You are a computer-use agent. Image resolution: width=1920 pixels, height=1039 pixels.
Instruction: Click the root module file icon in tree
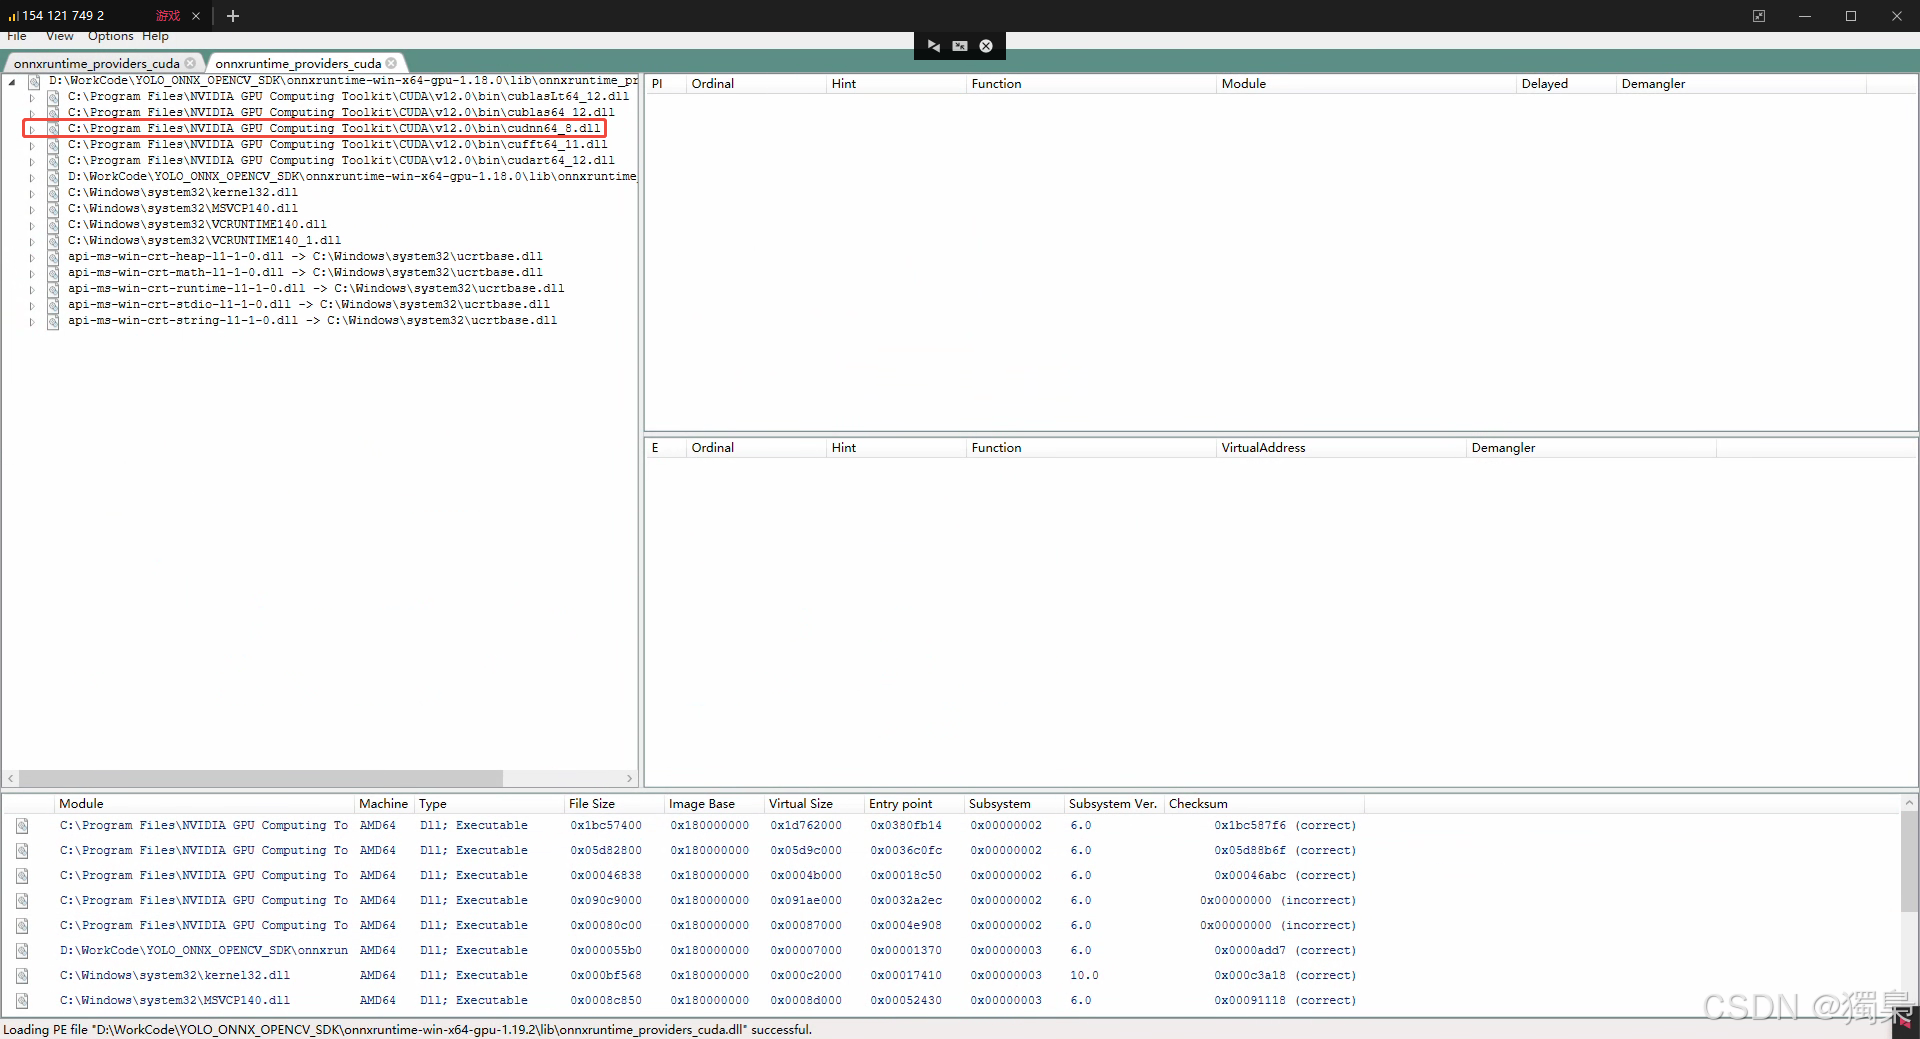[34, 81]
